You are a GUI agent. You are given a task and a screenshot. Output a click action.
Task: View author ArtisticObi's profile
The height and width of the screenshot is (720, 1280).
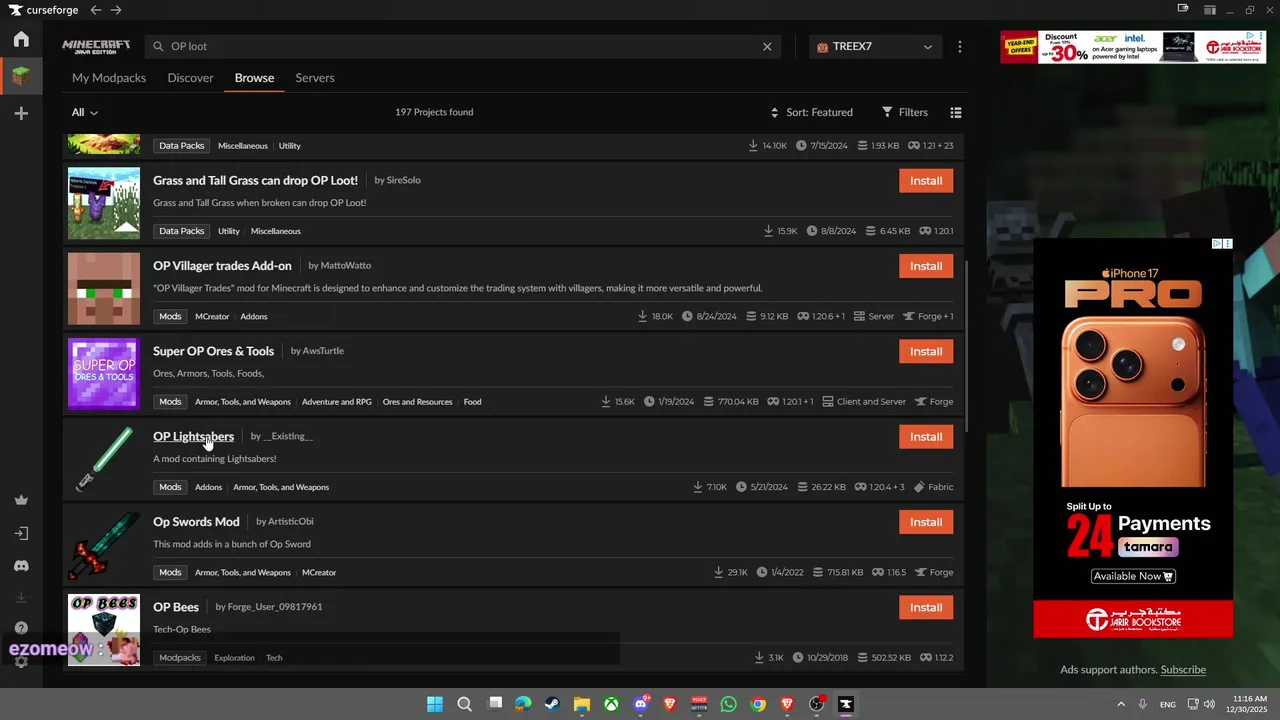(x=291, y=522)
